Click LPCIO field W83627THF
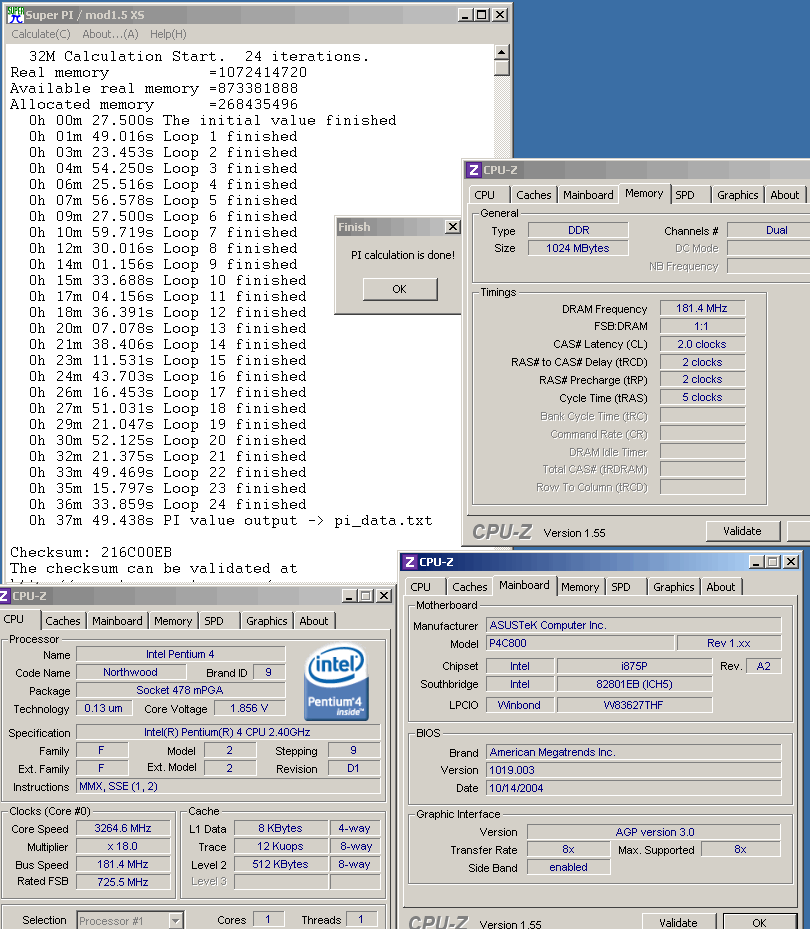 634,704
